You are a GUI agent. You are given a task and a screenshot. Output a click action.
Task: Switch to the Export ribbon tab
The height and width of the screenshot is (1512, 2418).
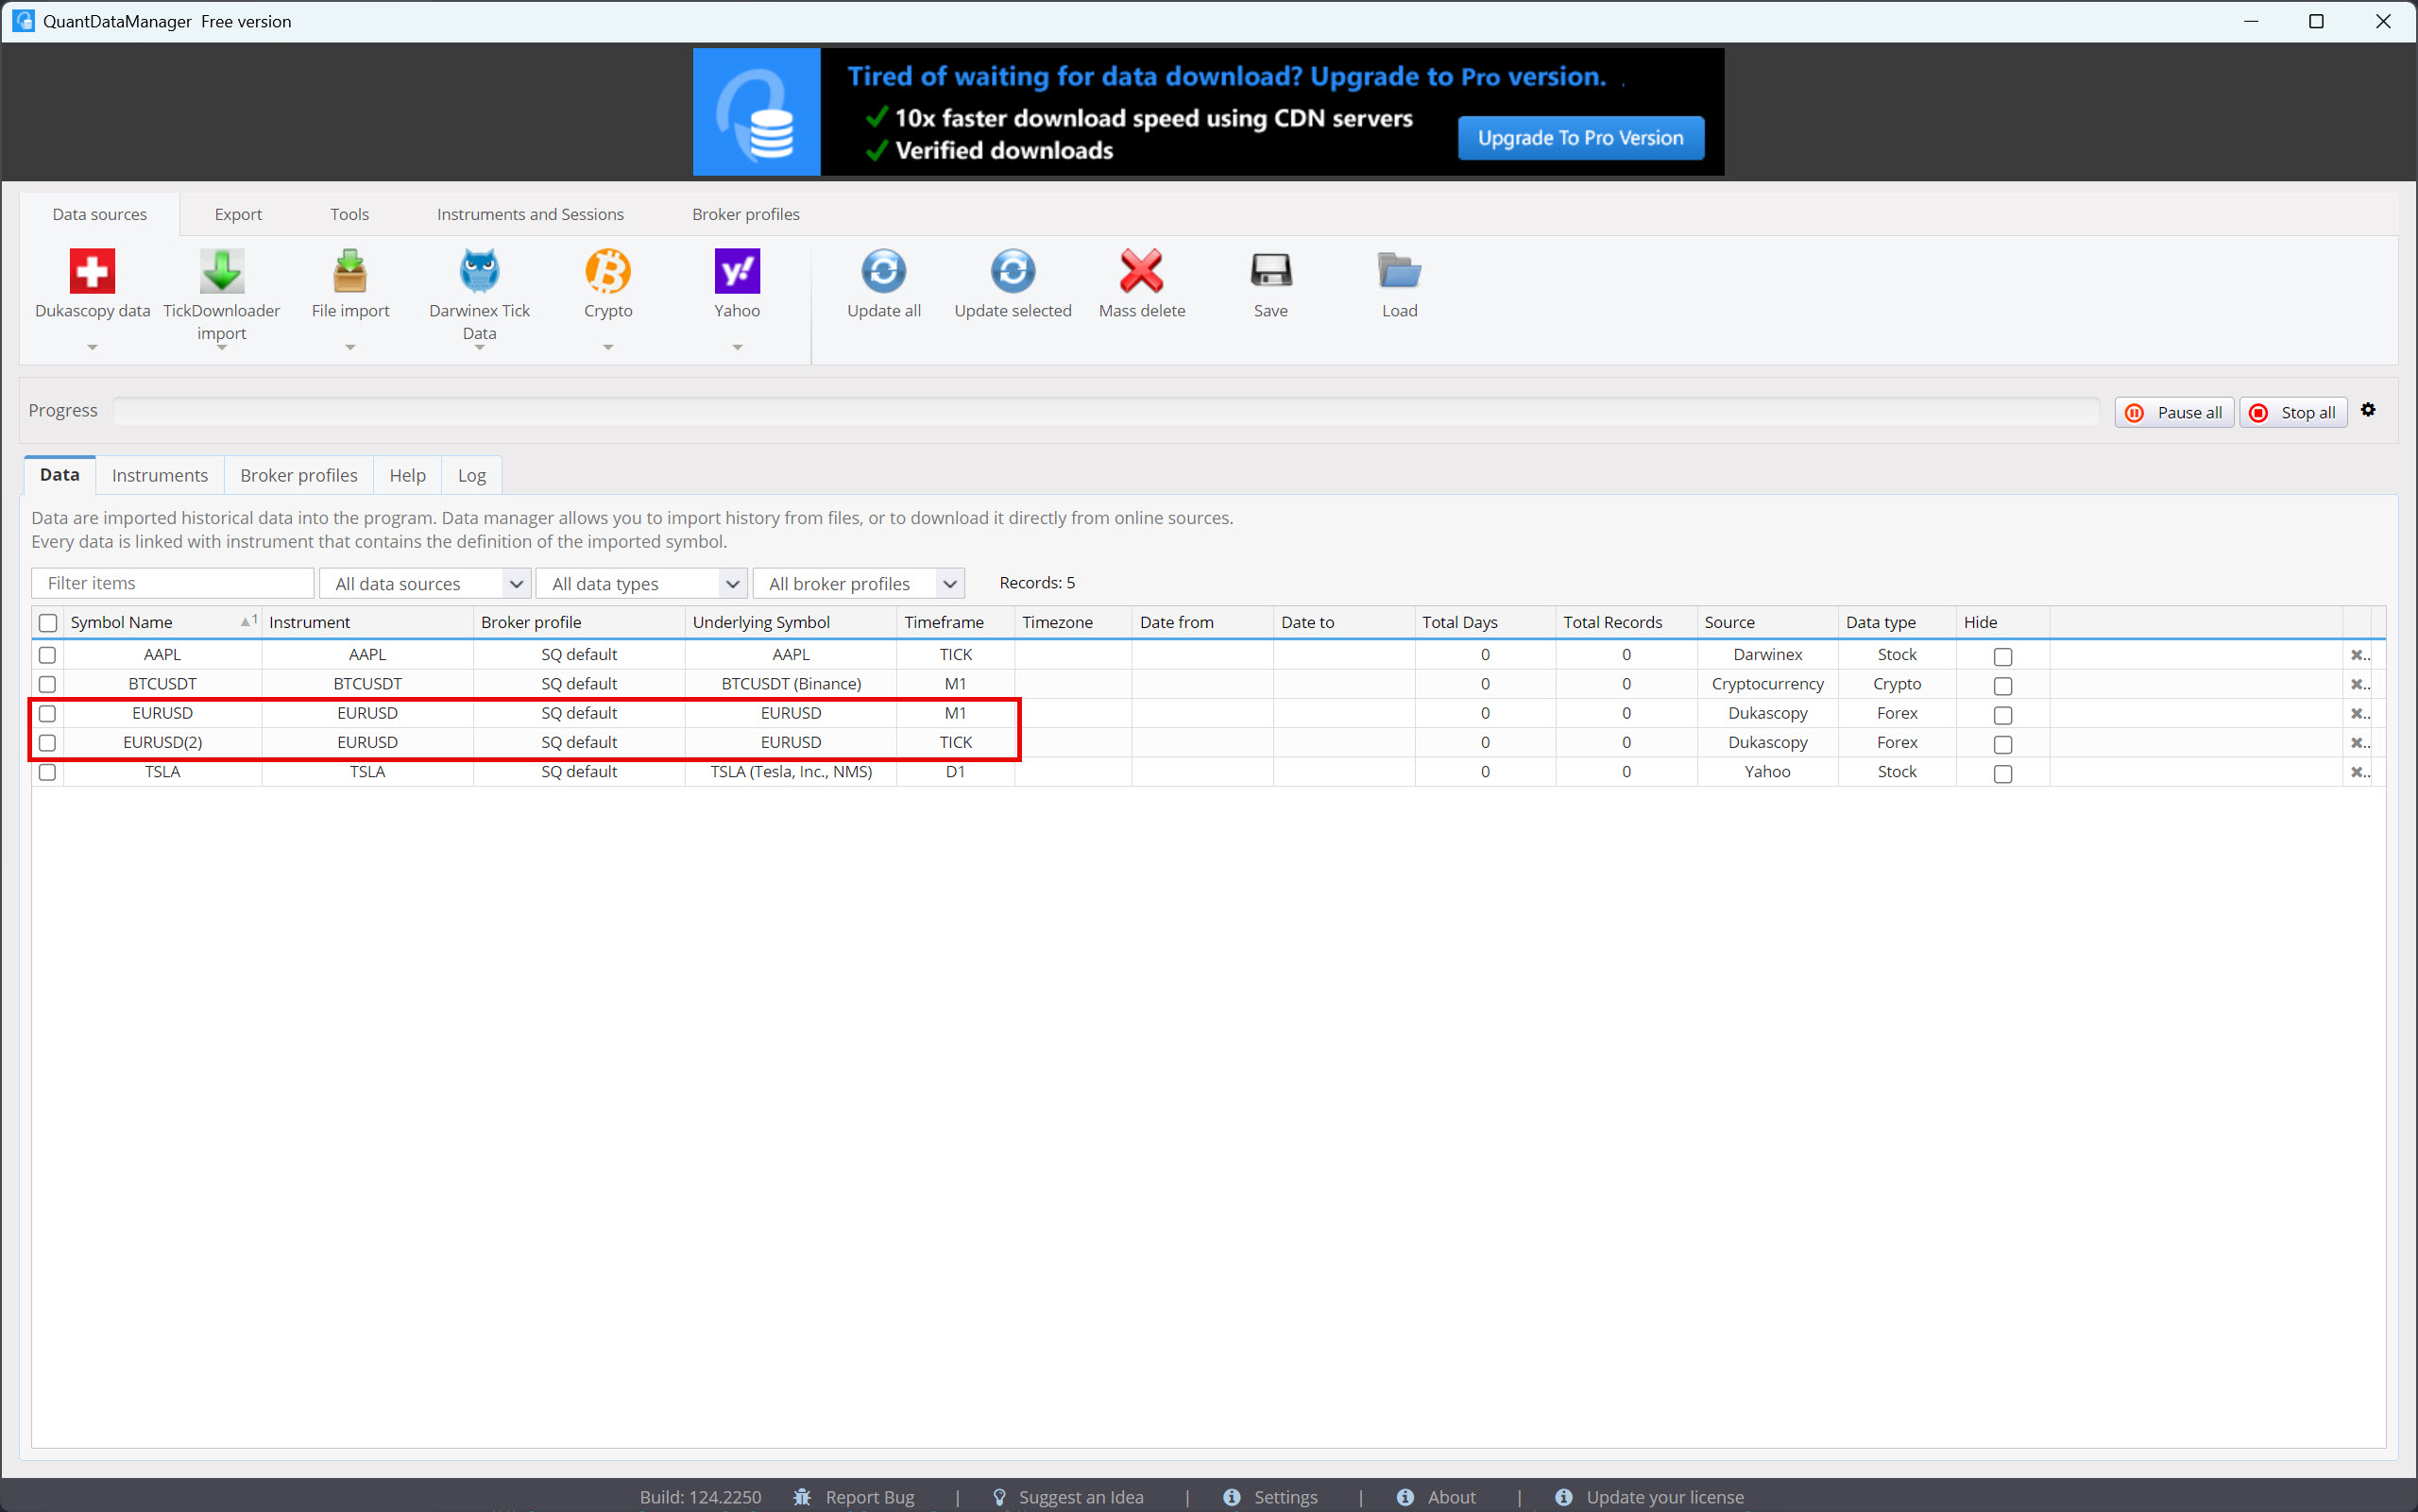238,214
